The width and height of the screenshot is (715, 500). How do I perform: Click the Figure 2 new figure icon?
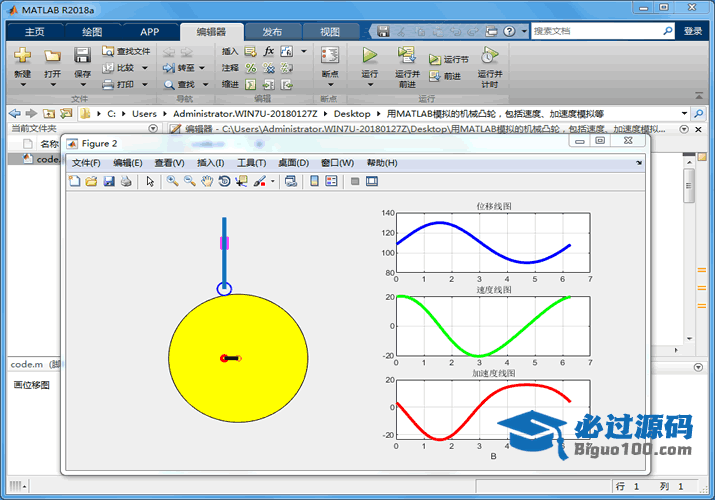[74, 181]
